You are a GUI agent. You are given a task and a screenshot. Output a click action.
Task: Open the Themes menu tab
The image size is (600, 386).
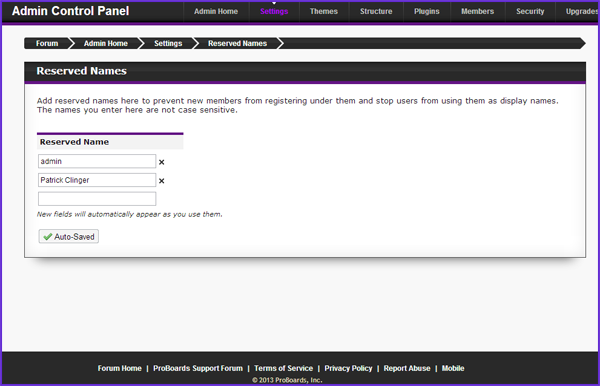(324, 11)
